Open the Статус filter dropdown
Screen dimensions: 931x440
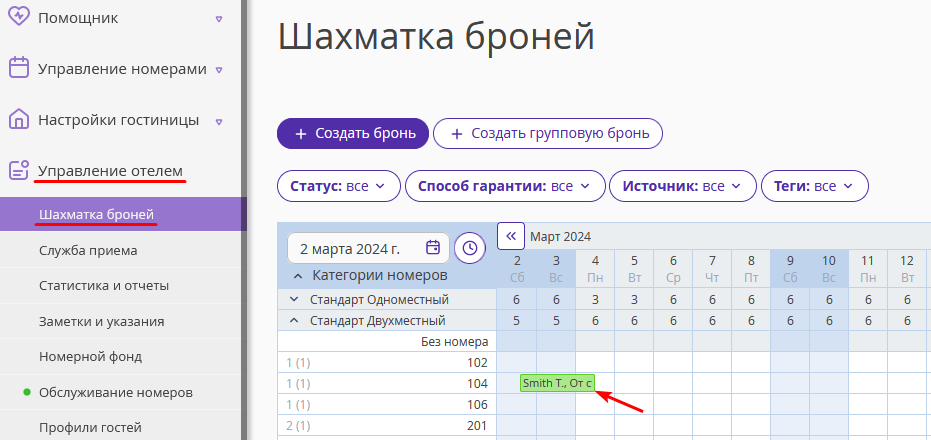tap(338, 186)
